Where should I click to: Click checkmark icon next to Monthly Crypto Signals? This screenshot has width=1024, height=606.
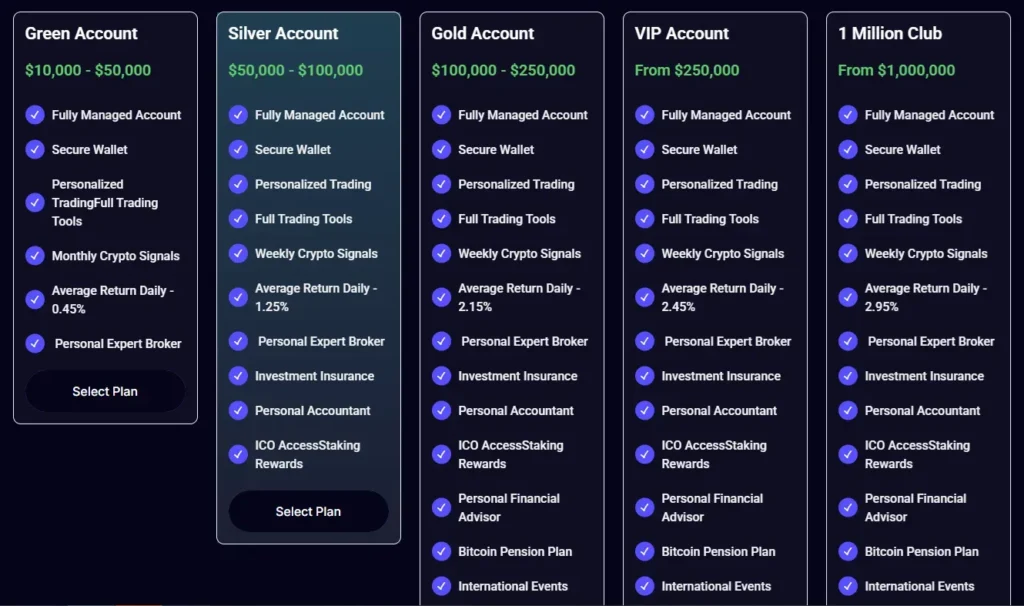click(35, 255)
